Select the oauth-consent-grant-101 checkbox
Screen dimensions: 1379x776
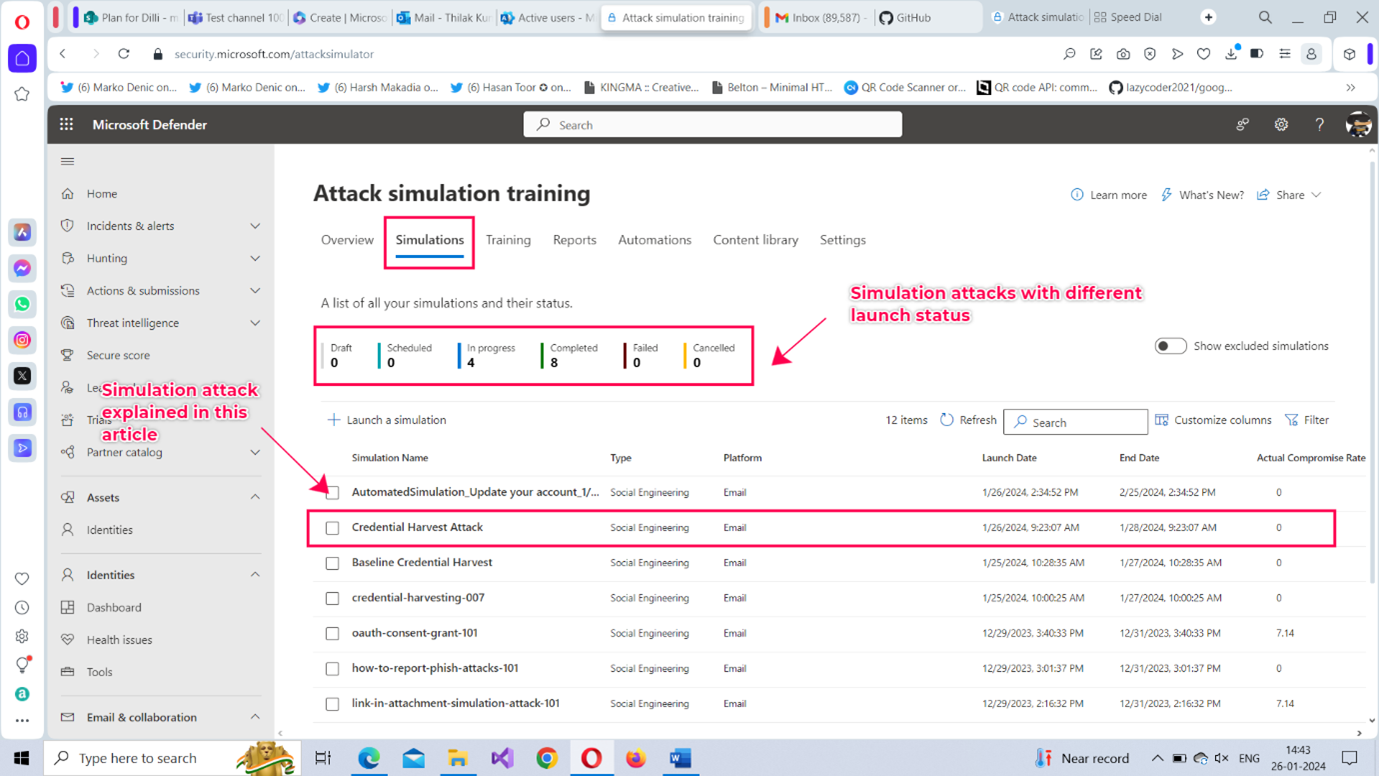pyautogui.click(x=332, y=634)
